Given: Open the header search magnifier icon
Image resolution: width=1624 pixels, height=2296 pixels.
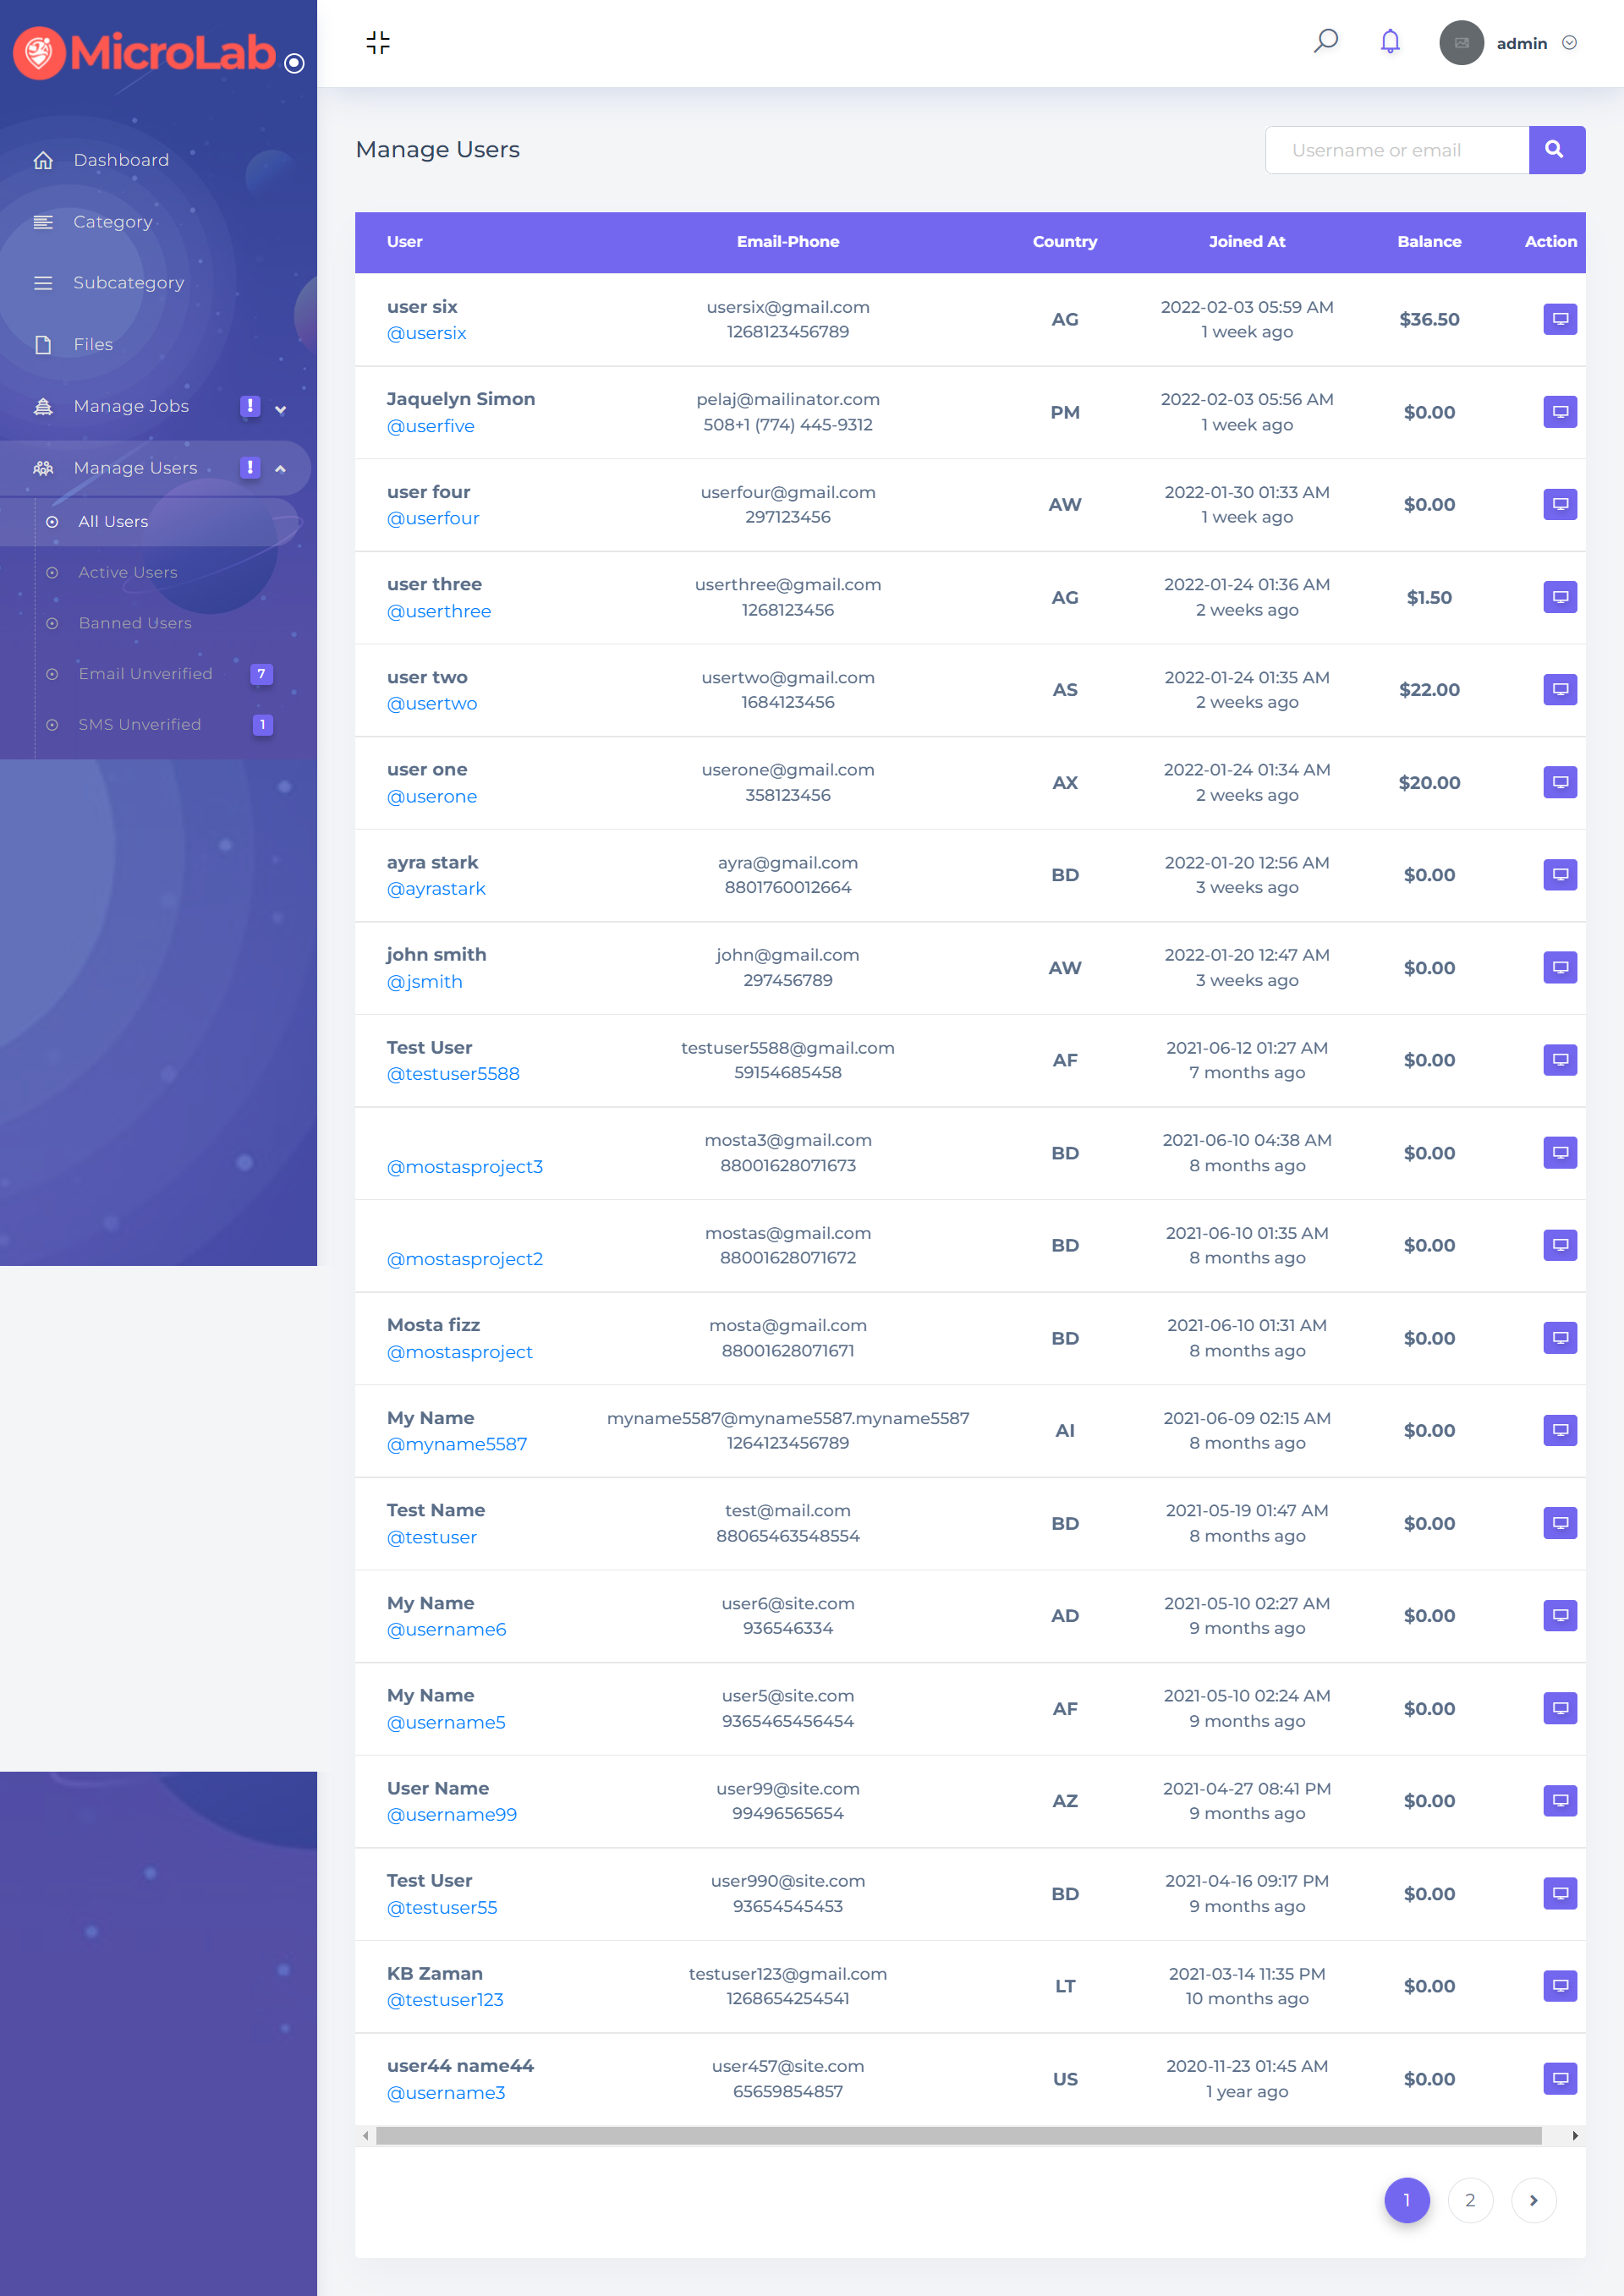Looking at the screenshot, I should point(1325,42).
